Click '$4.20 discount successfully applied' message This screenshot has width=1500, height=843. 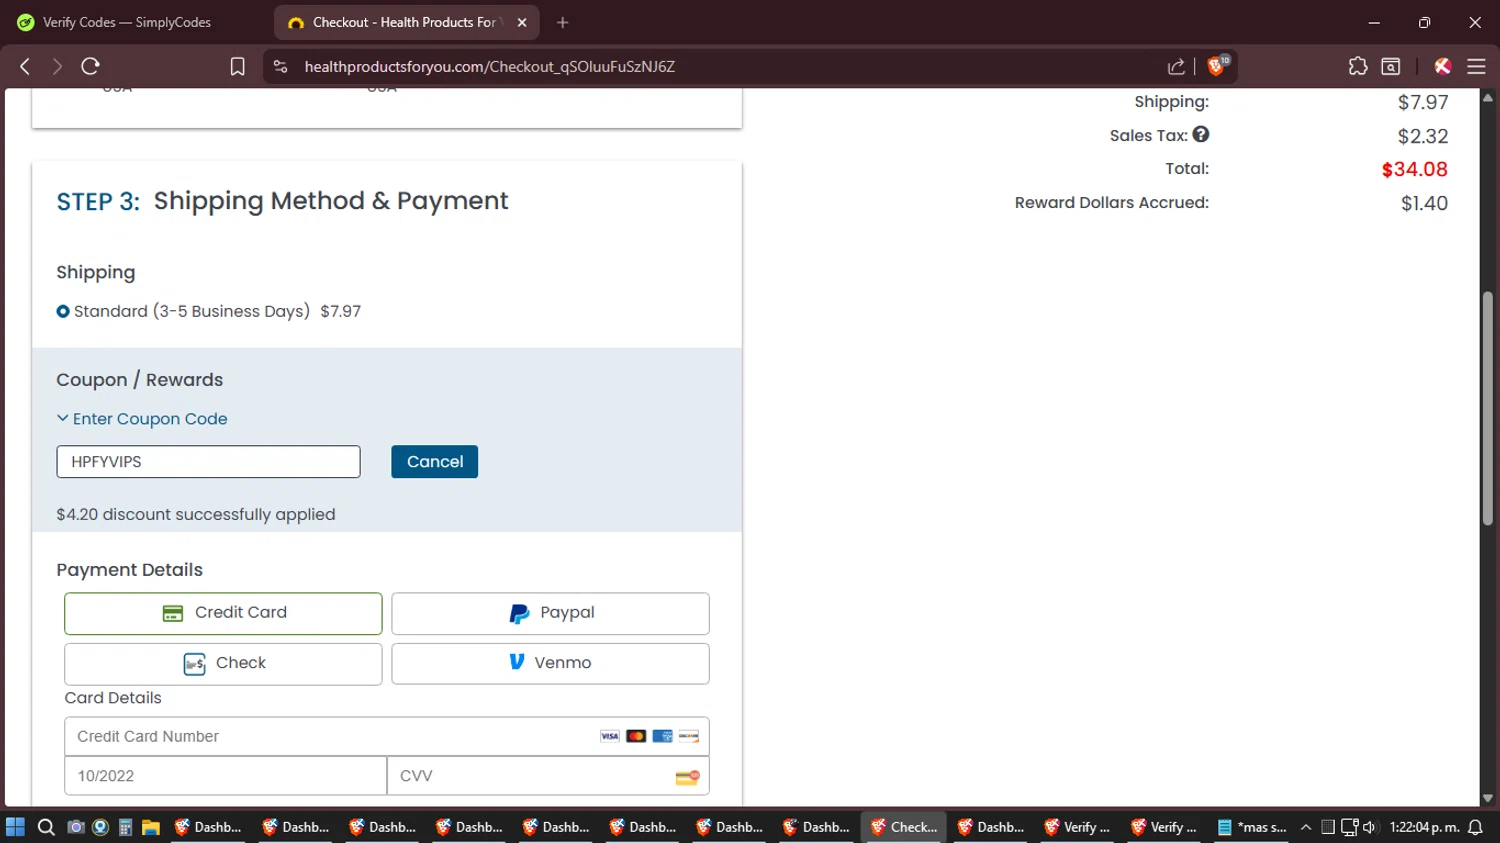tap(196, 514)
